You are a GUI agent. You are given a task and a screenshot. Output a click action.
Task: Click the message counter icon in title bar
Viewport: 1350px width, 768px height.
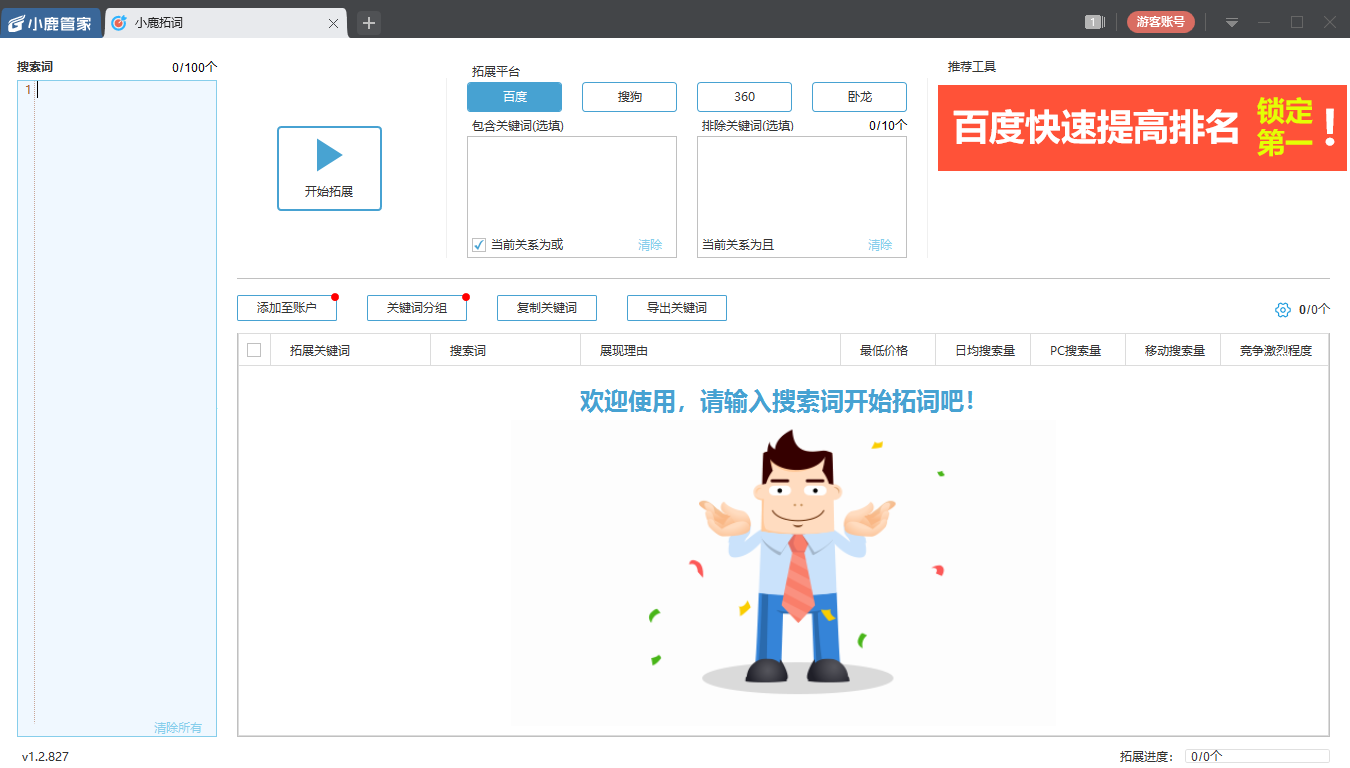[x=1095, y=22]
